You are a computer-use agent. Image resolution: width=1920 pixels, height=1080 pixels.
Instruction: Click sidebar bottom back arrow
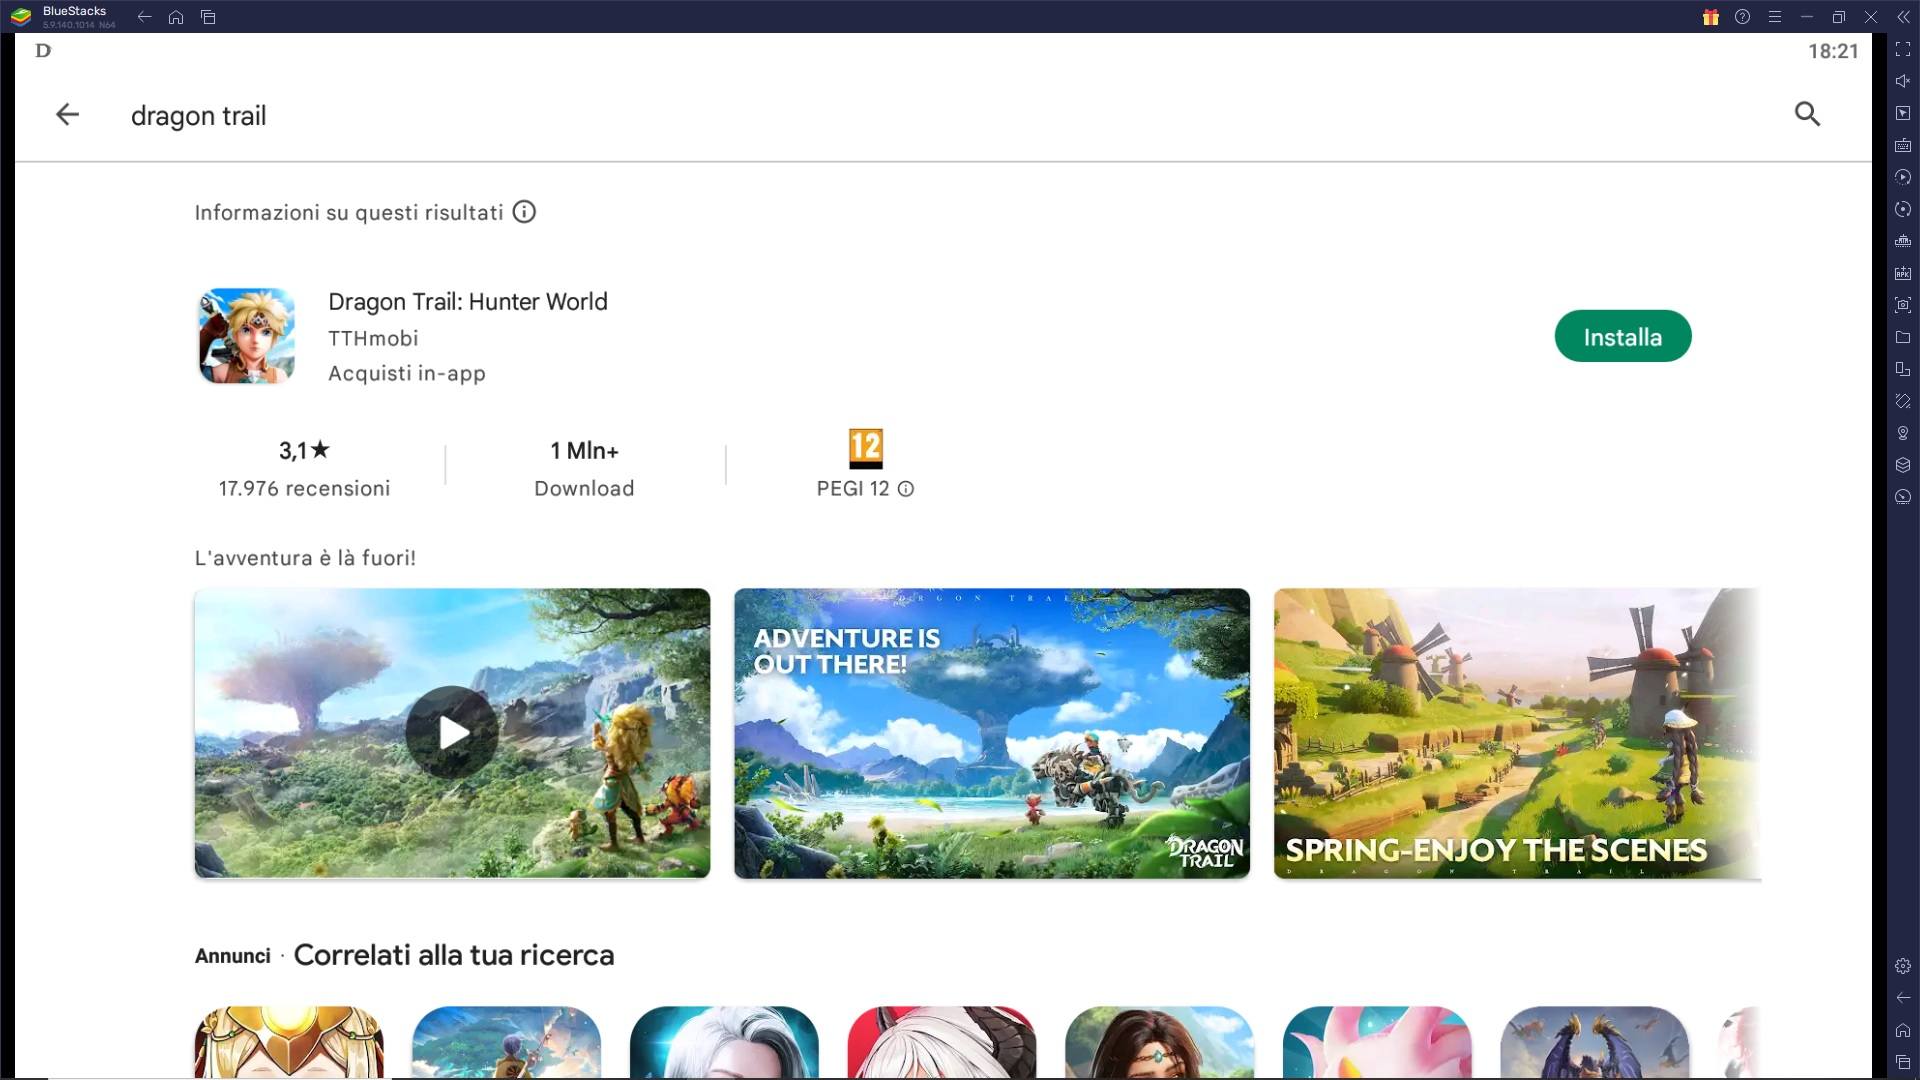click(x=1903, y=998)
